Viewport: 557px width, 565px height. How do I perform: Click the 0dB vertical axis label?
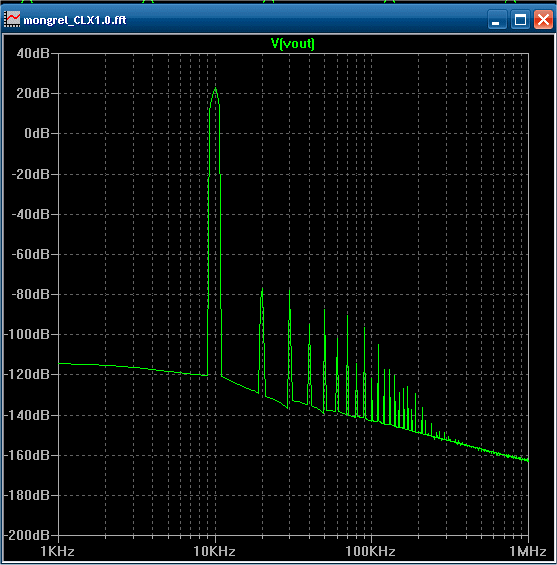tap(36, 133)
